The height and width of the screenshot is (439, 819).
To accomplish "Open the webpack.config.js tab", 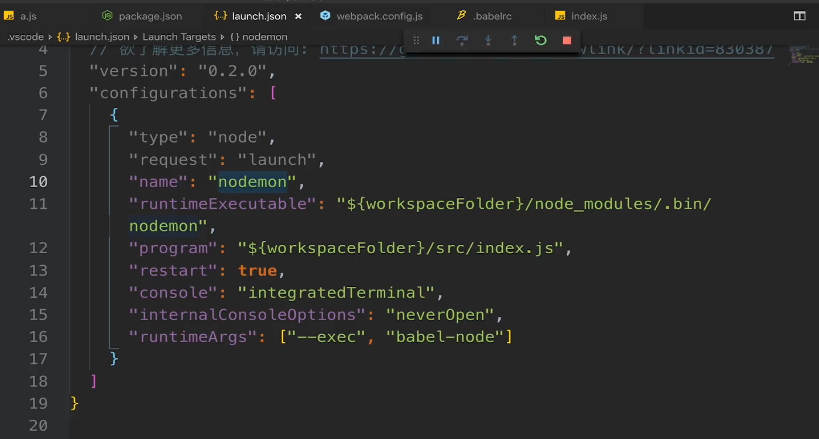I will (x=379, y=16).
